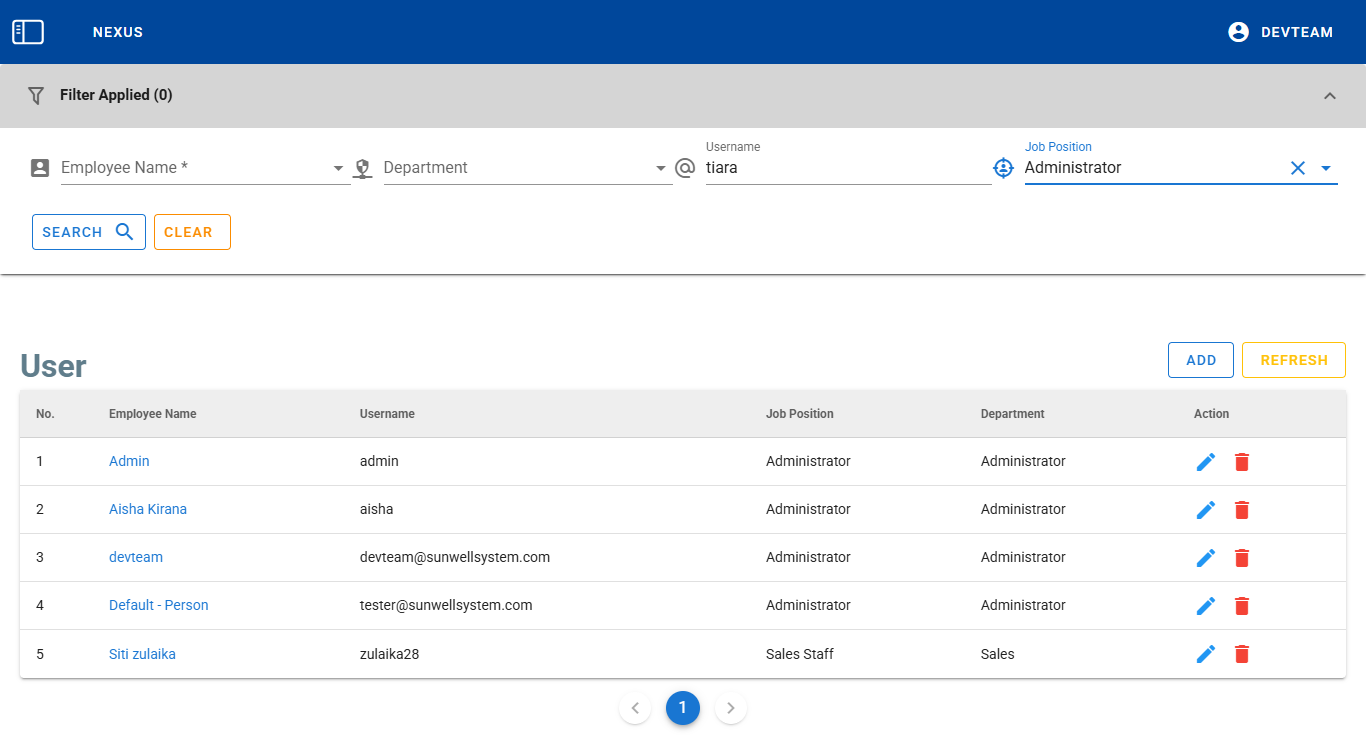
Task: Click edit pencil for devteam row
Action: tap(1206, 558)
